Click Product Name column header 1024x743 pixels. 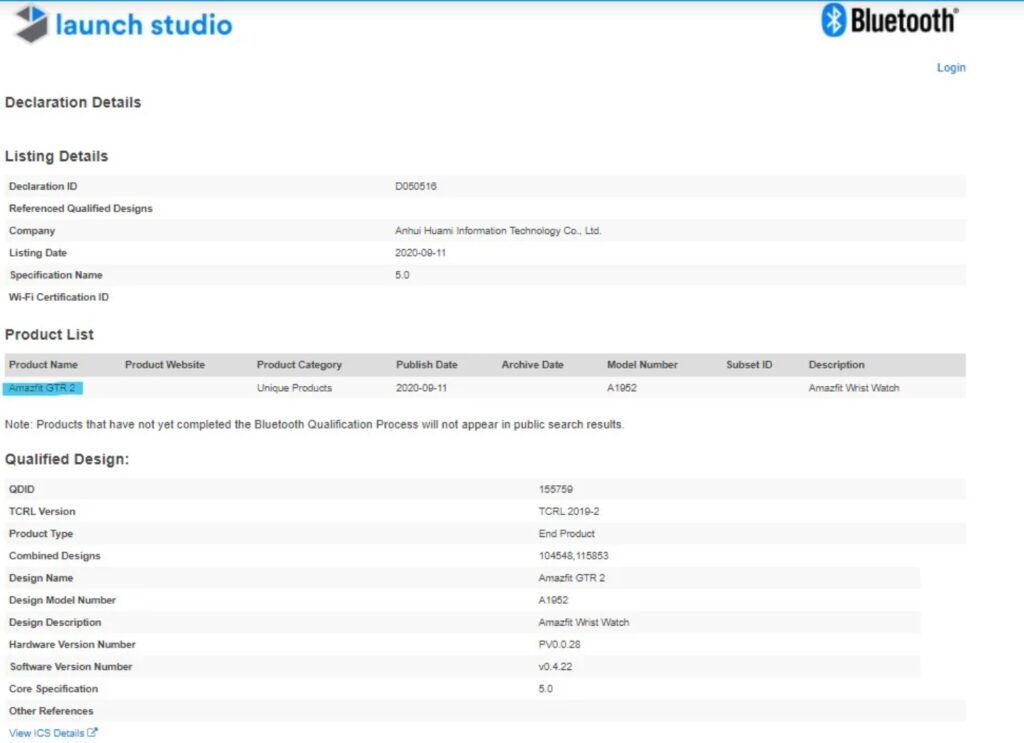tap(43, 364)
